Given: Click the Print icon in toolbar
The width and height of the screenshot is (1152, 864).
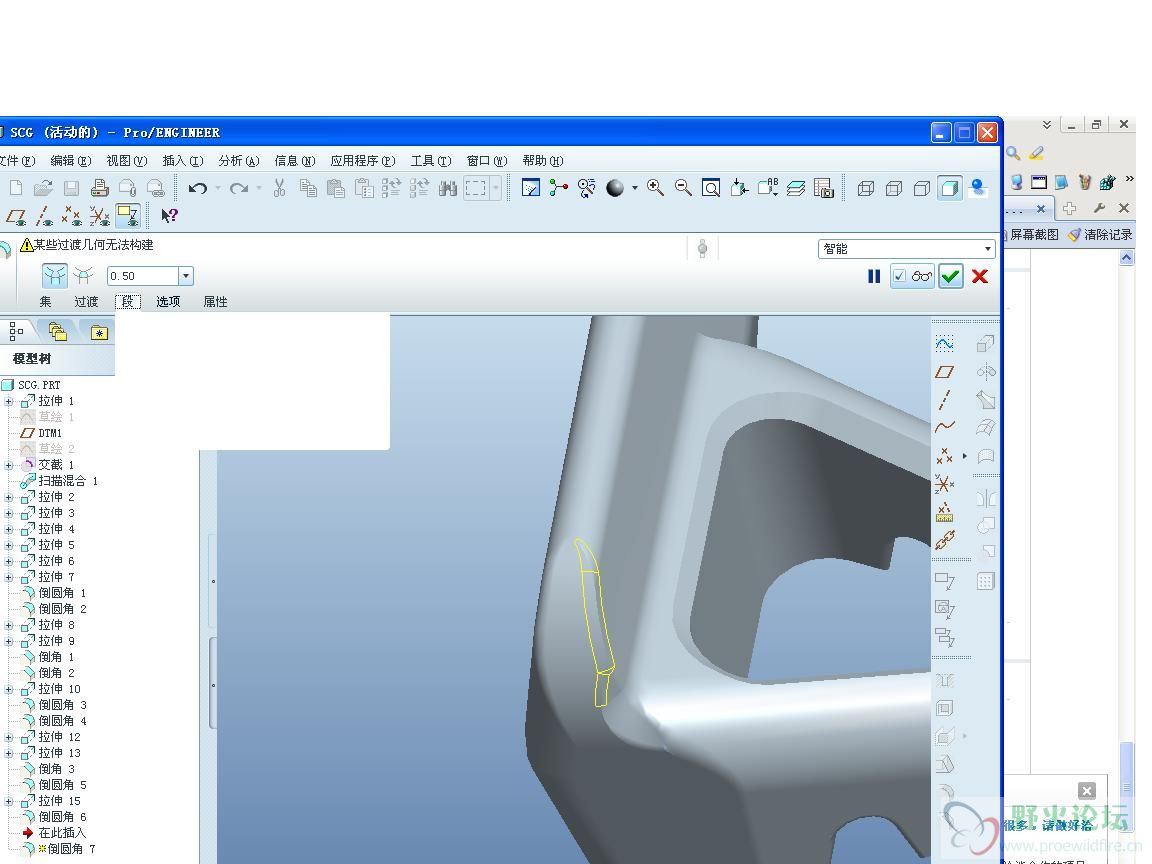Looking at the screenshot, I should click(99, 188).
